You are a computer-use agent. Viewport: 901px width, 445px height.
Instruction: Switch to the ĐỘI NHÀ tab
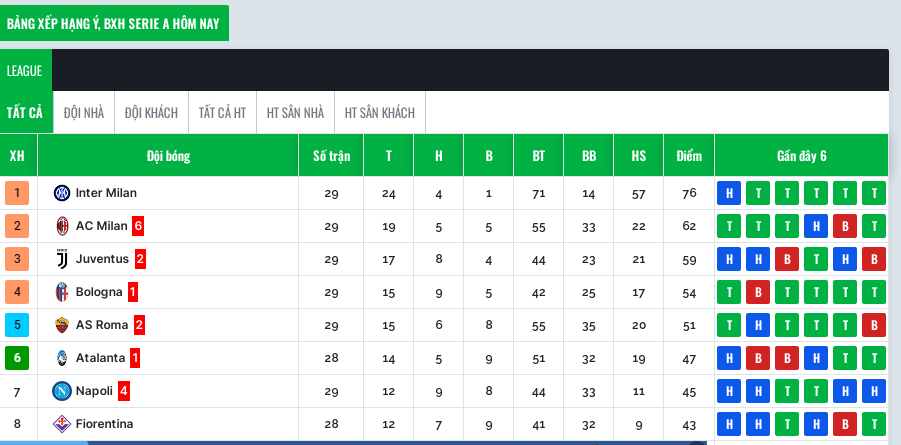pos(84,113)
